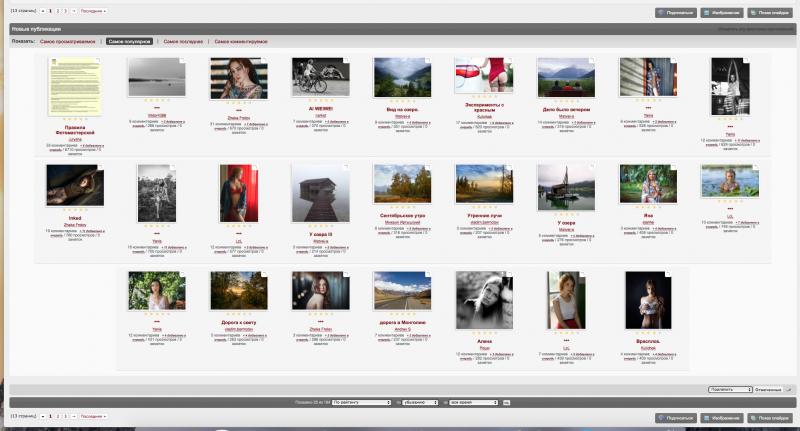Tick the checkbox on 'У озера II' thumbnail

tap(346, 167)
